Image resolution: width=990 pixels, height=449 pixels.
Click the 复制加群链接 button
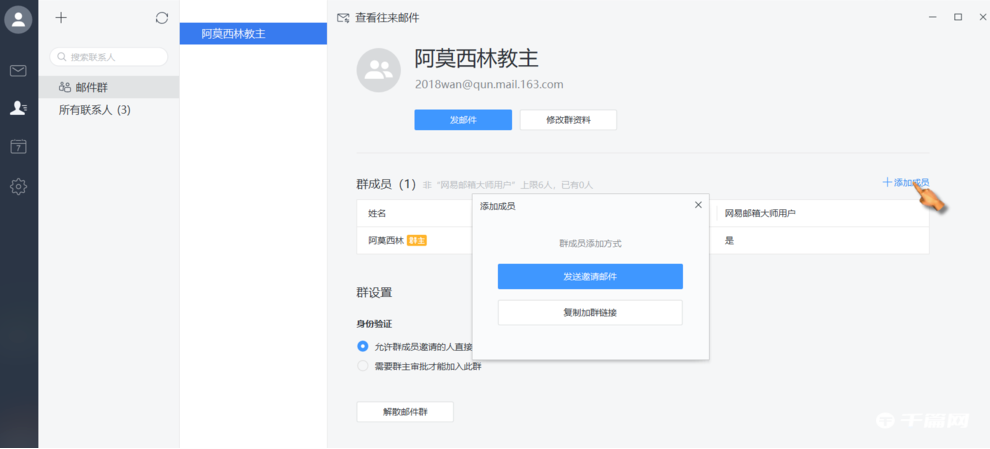[x=590, y=313]
